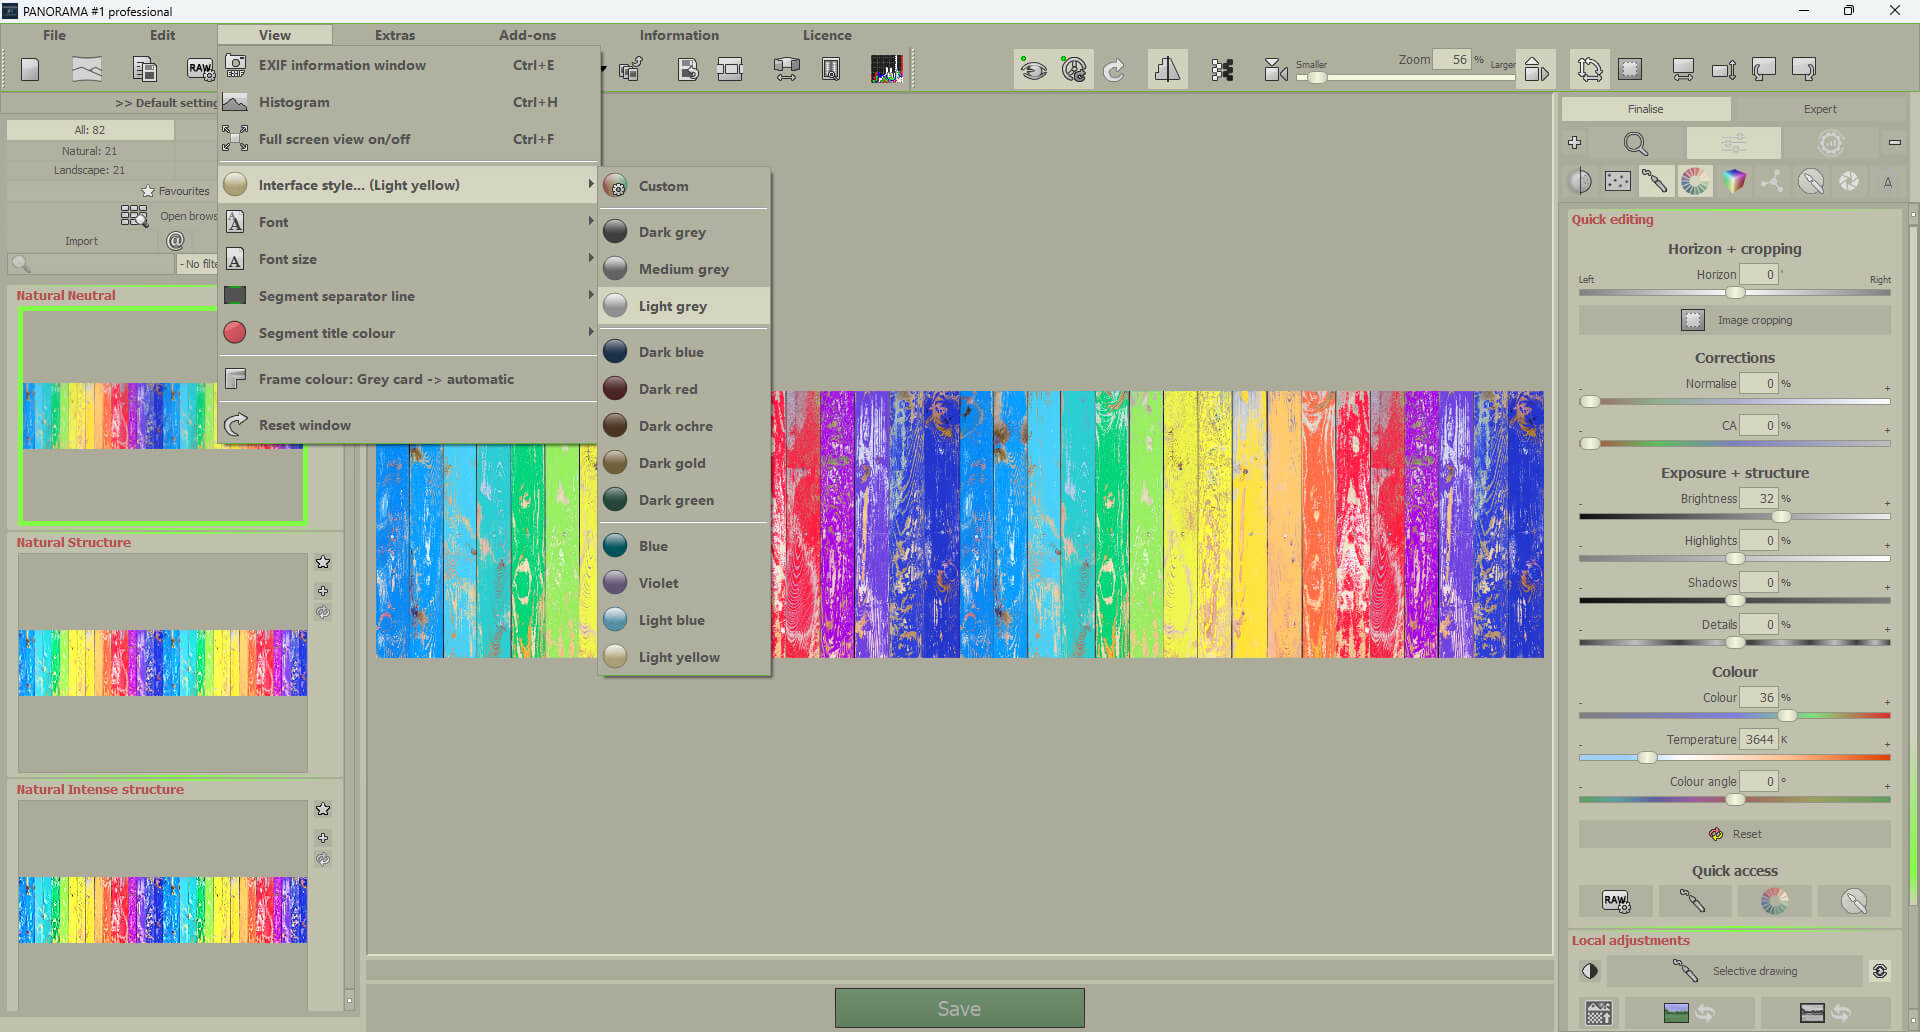The image size is (1920, 1032).
Task: Click the magnifier search icon in Finalise panel
Action: [1636, 143]
